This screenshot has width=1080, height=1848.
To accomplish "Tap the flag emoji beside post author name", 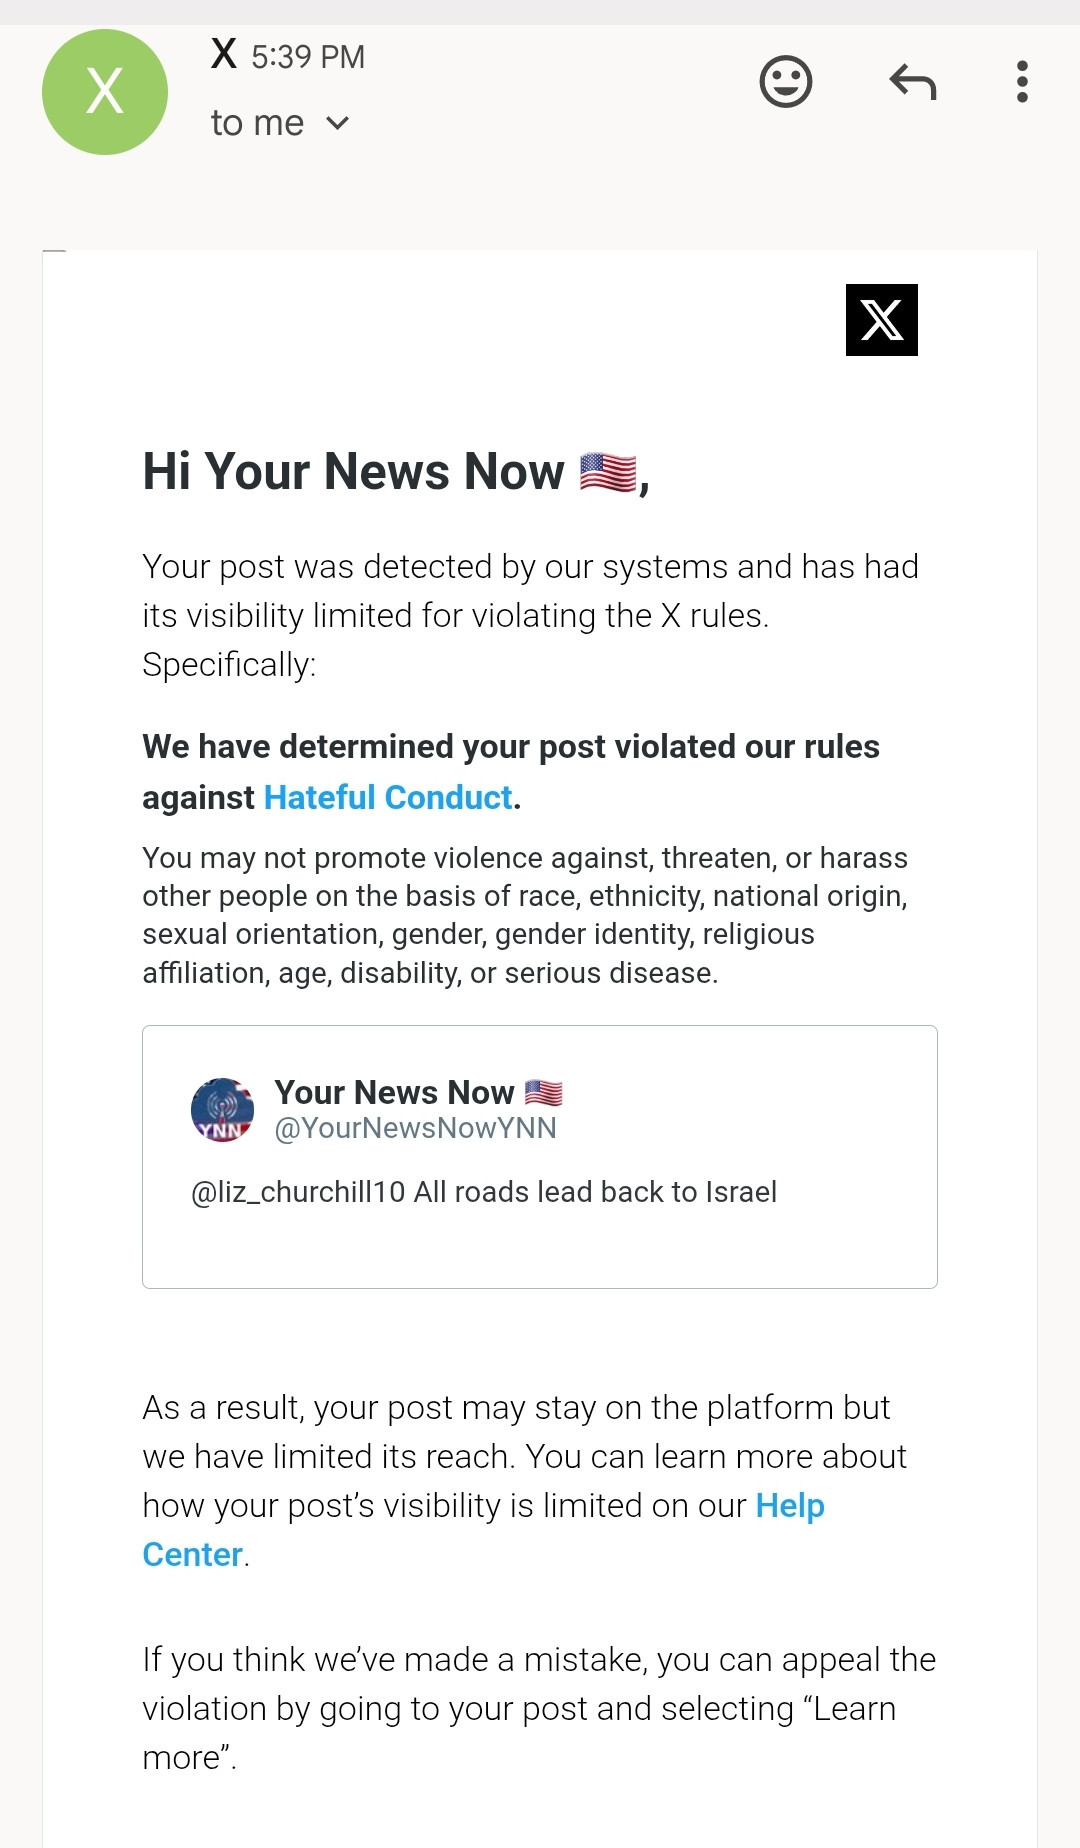I will (544, 1092).
